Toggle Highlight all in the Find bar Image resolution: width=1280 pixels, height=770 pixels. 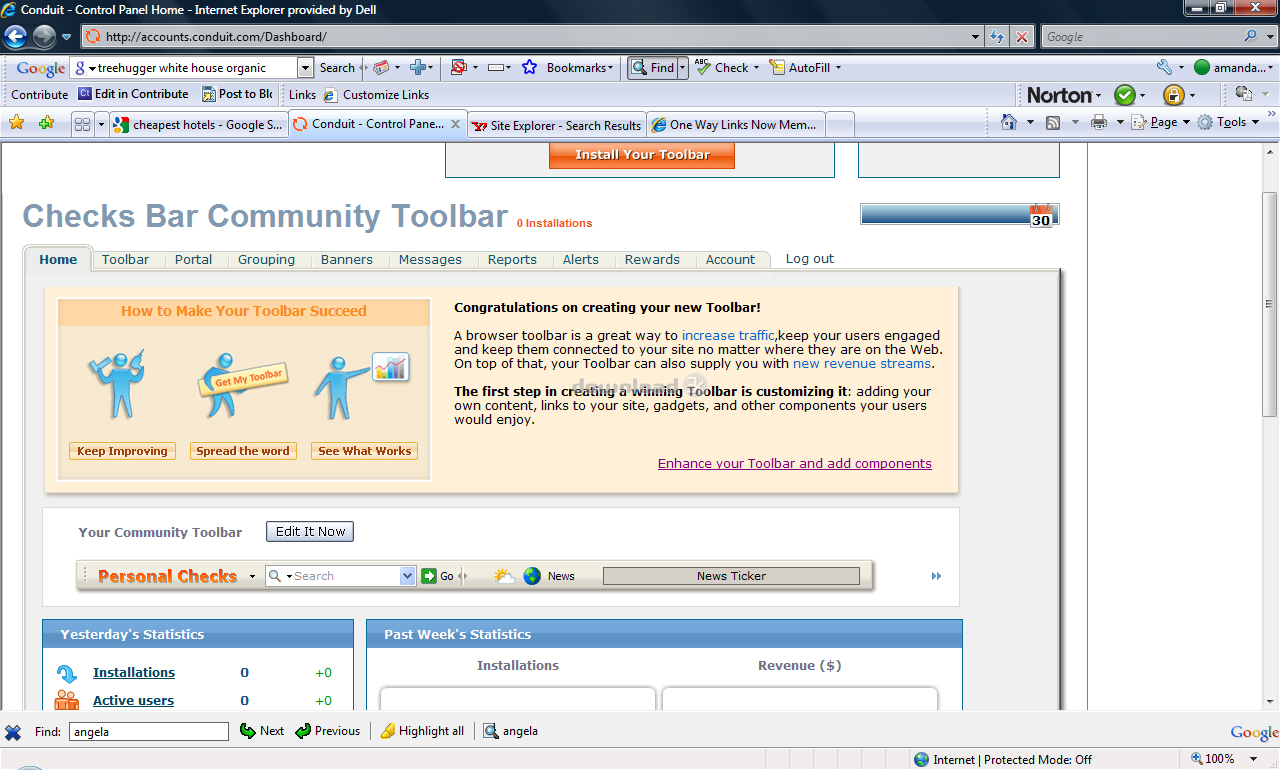pyautogui.click(x=423, y=731)
